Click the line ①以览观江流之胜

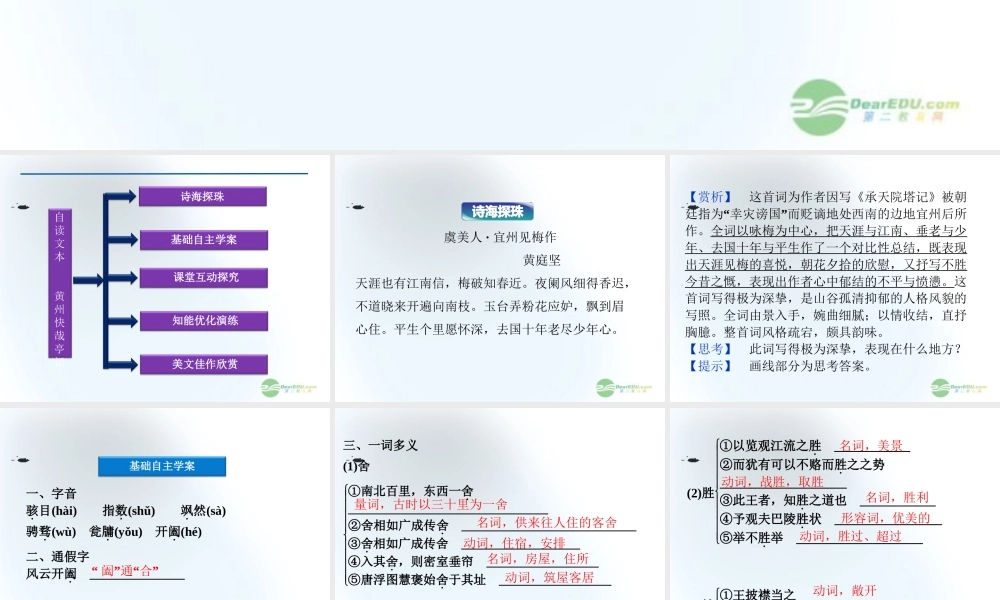[770, 446]
